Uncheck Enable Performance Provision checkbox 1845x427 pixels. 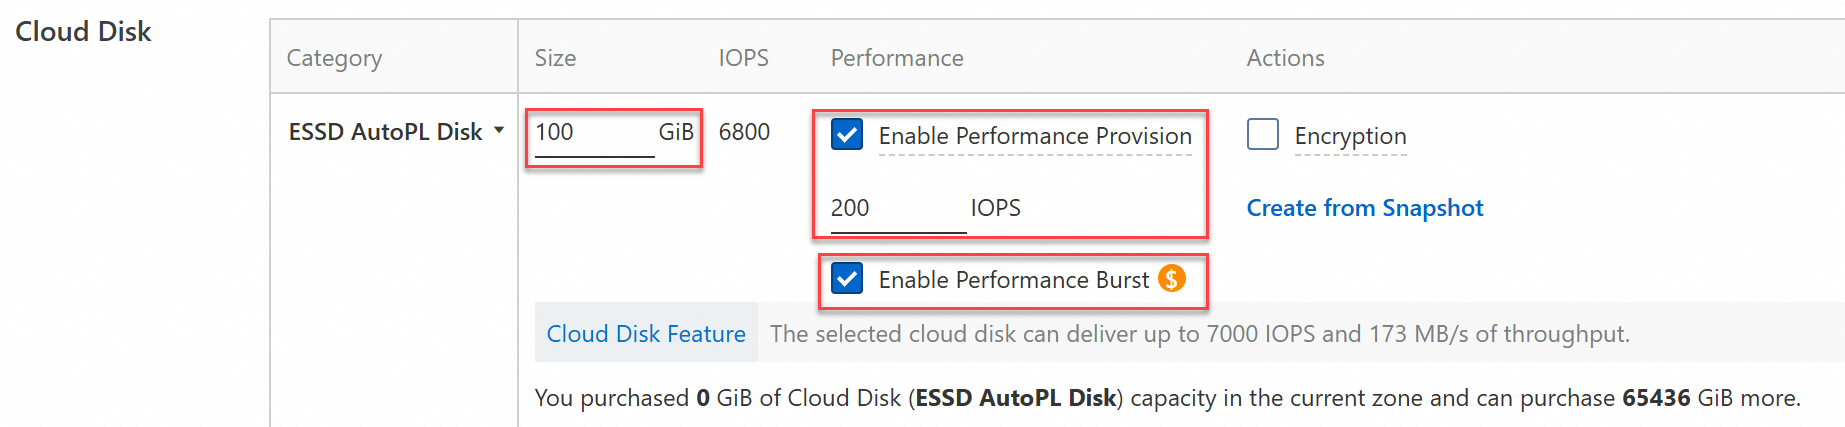847,134
